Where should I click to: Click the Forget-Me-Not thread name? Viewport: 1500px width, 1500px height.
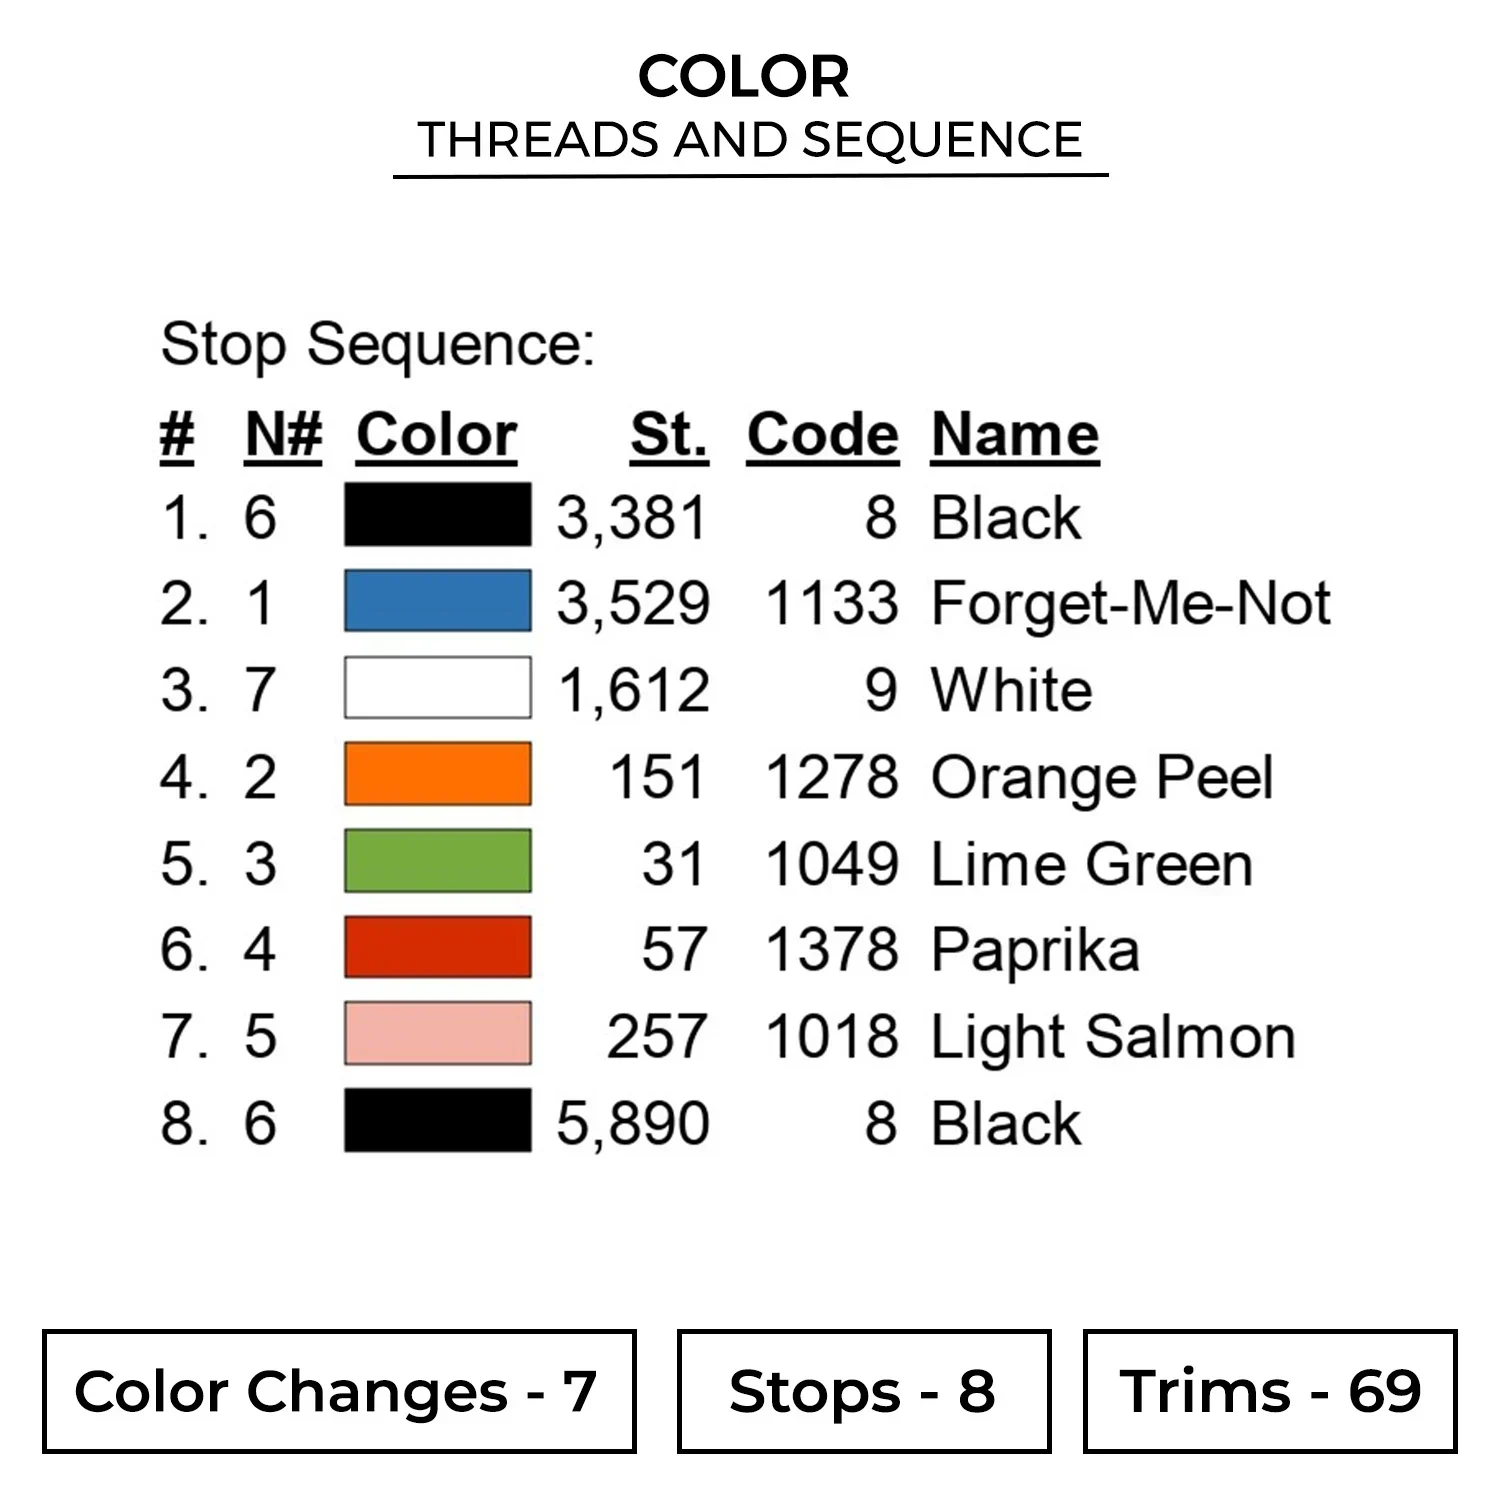pyautogui.click(x=1130, y=604)
